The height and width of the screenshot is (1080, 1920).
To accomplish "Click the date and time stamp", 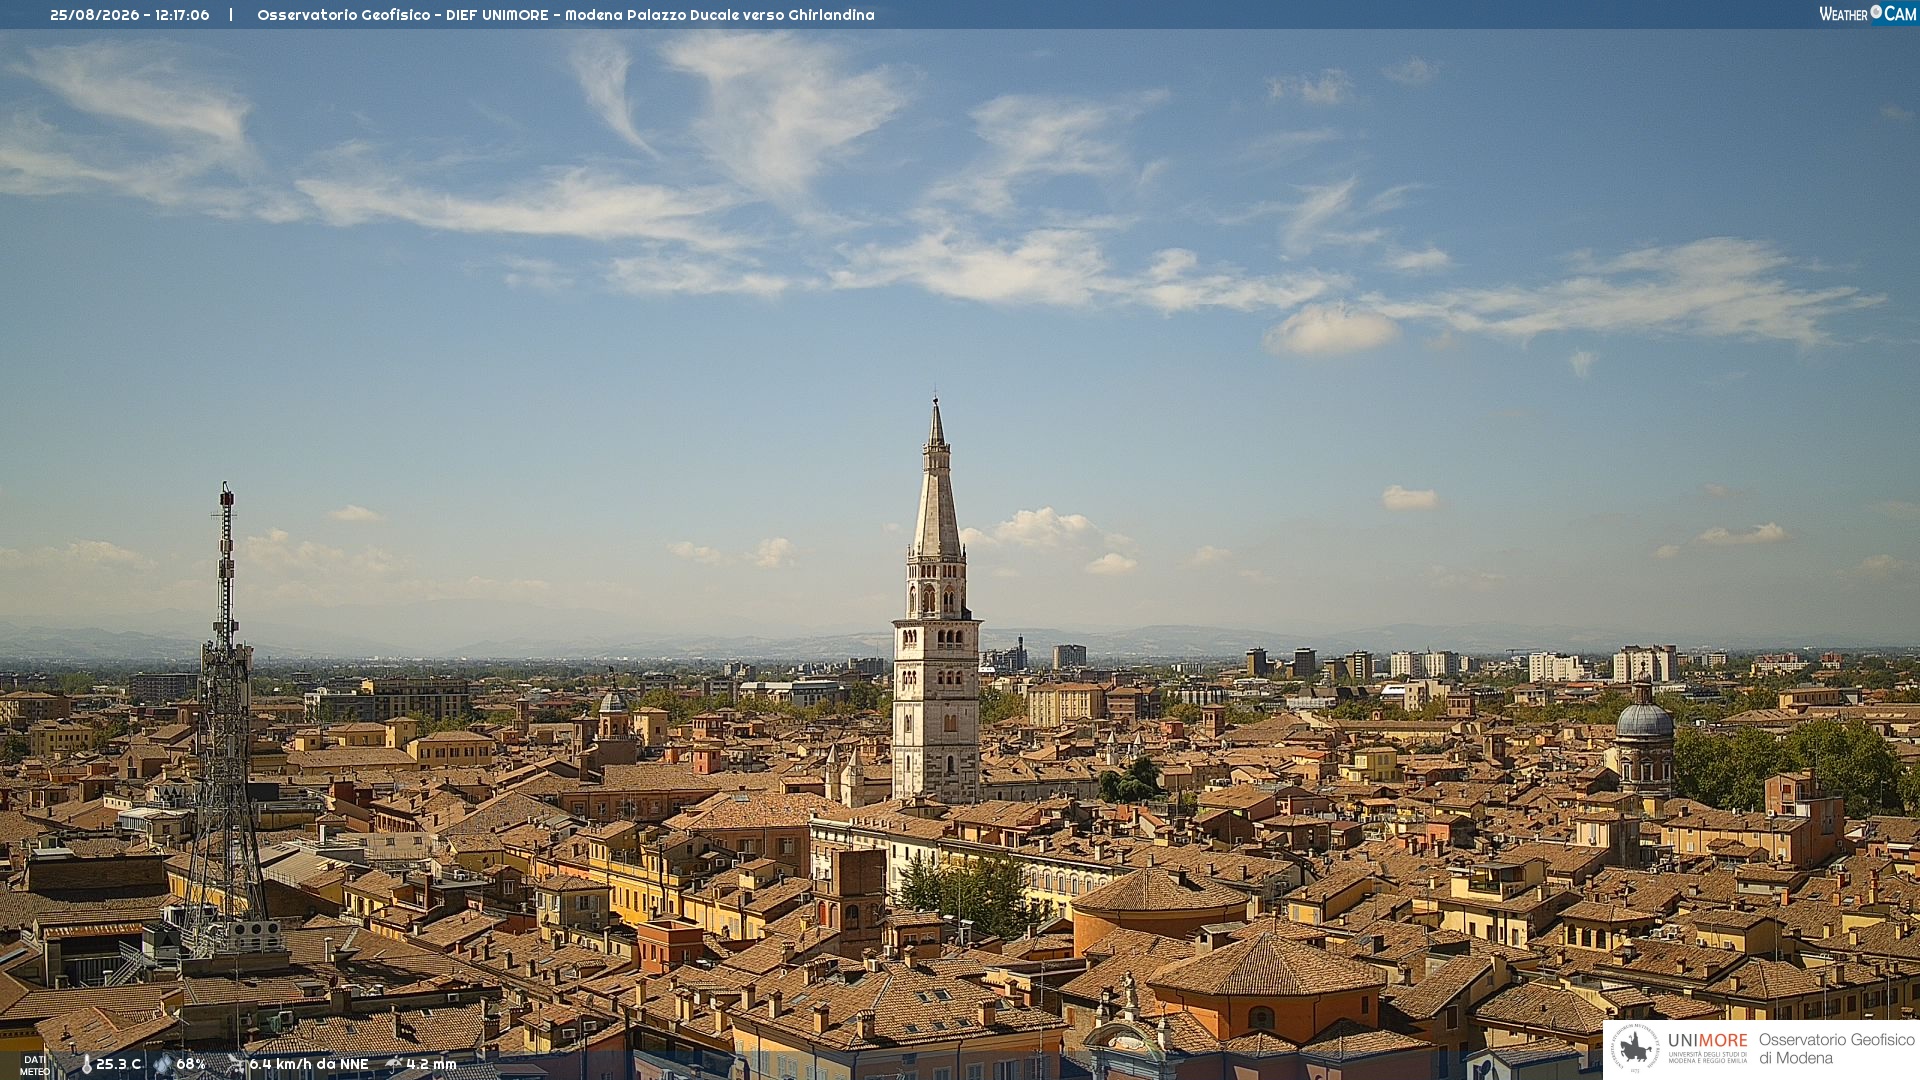I will pyautogui.click(x=130, y=15).
